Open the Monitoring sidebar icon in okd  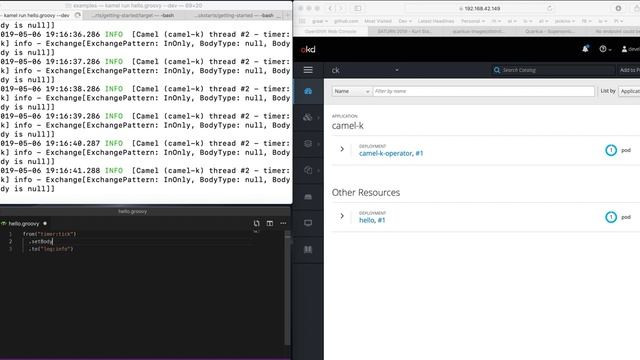pyautogui.click(x=308, y=223)
